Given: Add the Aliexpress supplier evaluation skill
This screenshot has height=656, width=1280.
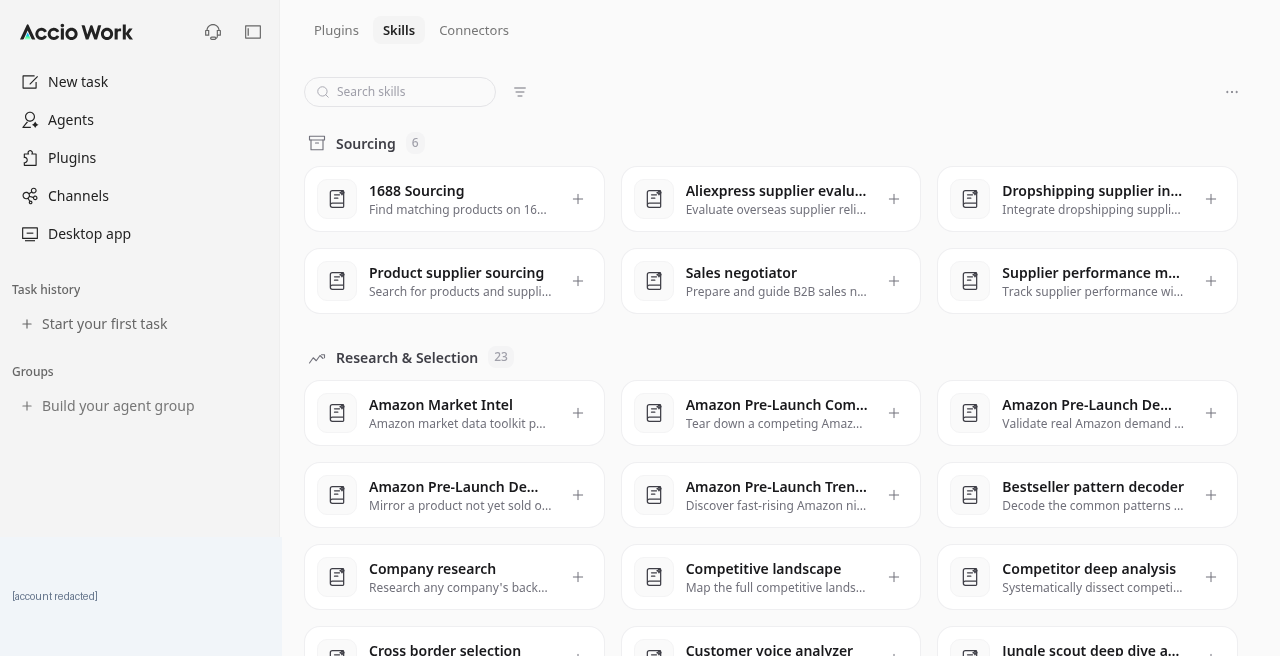Looking at the screenshot, I should [894, 199].
